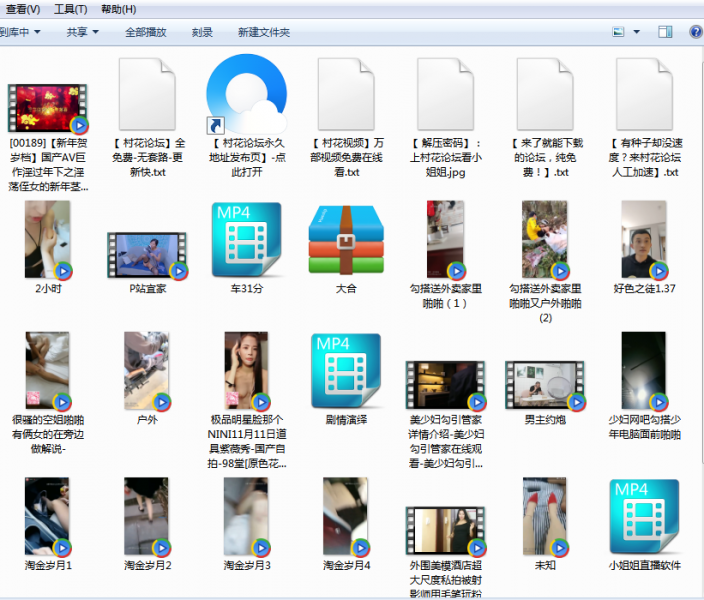Click the change view icon
This screenshot has width=704, height=600.
coord(618,32)
